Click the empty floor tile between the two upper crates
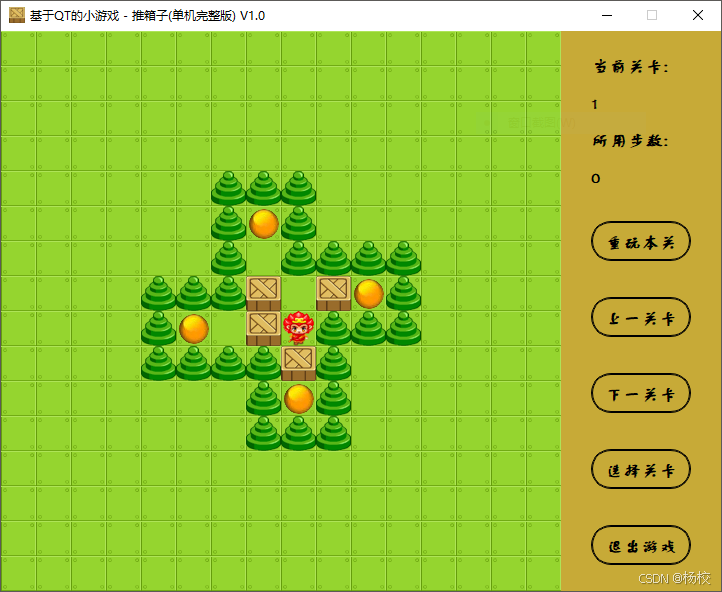Viewport: 722px width, 592px height. point(298,293)
